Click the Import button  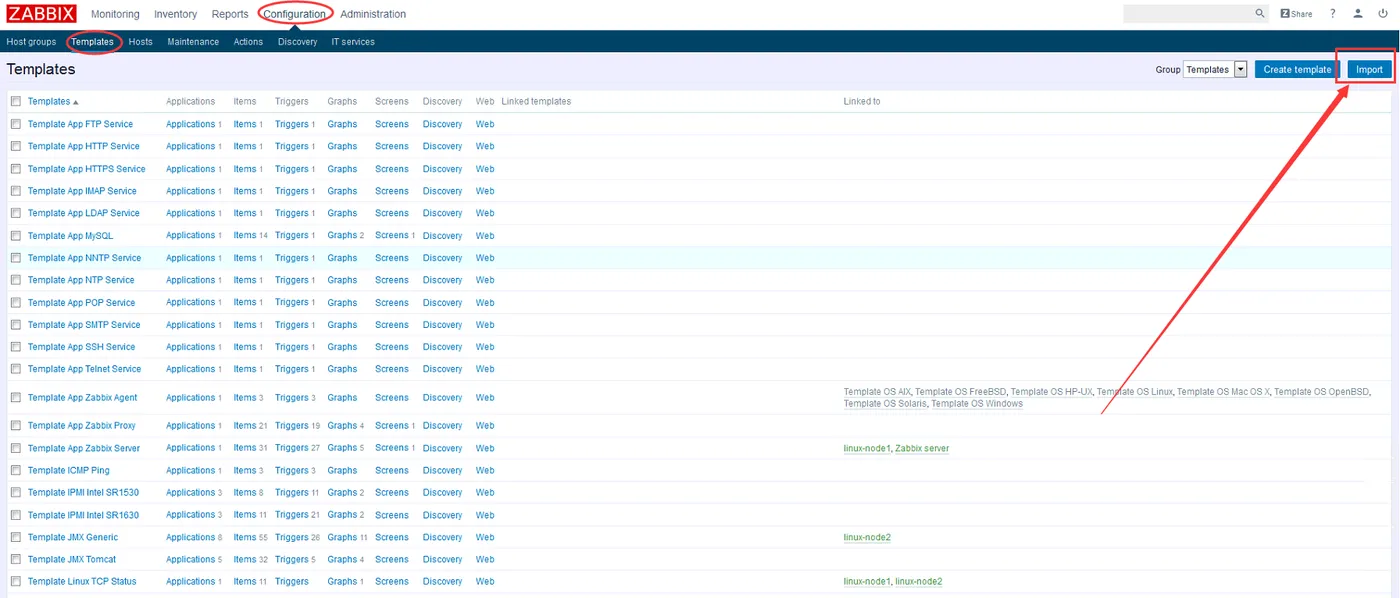pos(1369,69)
